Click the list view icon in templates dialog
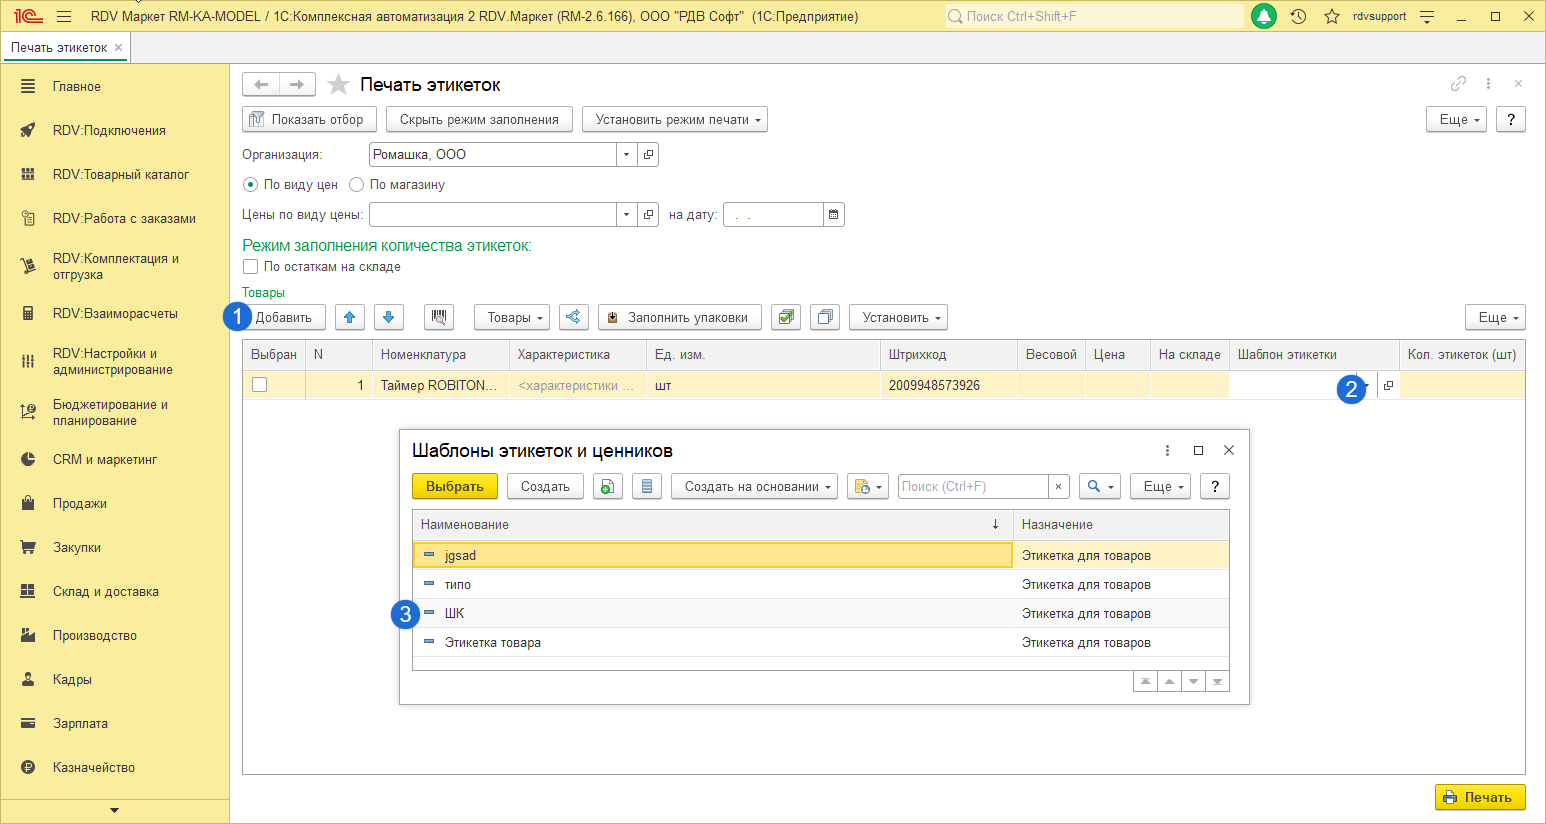 click(647, 486)
